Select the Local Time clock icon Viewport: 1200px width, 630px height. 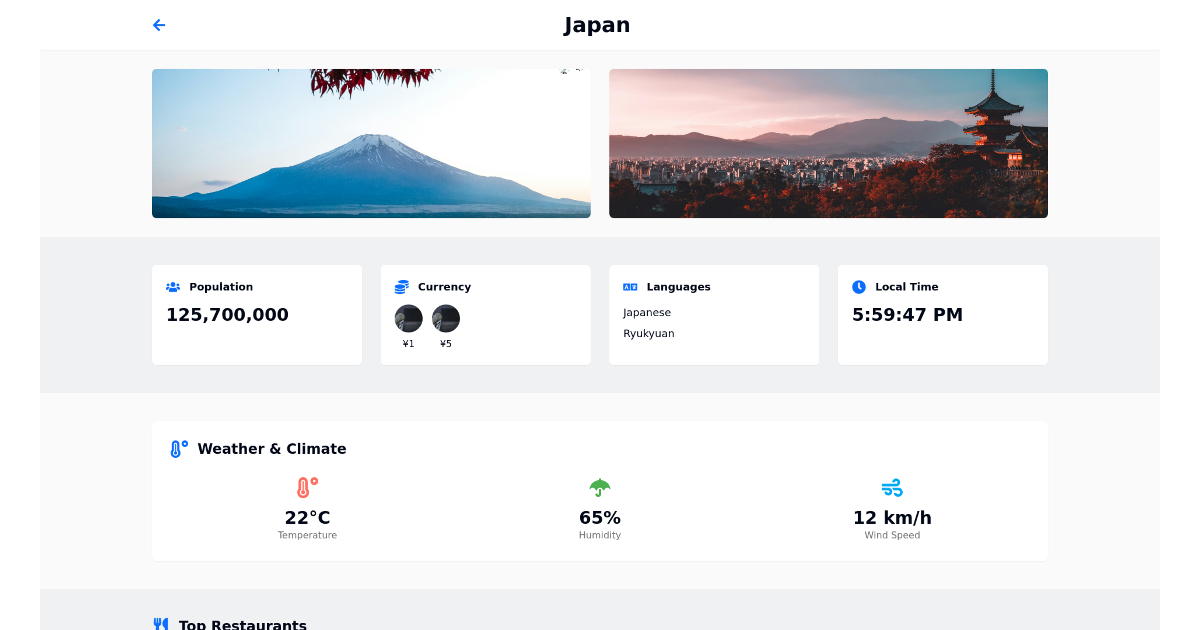point(858,286)
